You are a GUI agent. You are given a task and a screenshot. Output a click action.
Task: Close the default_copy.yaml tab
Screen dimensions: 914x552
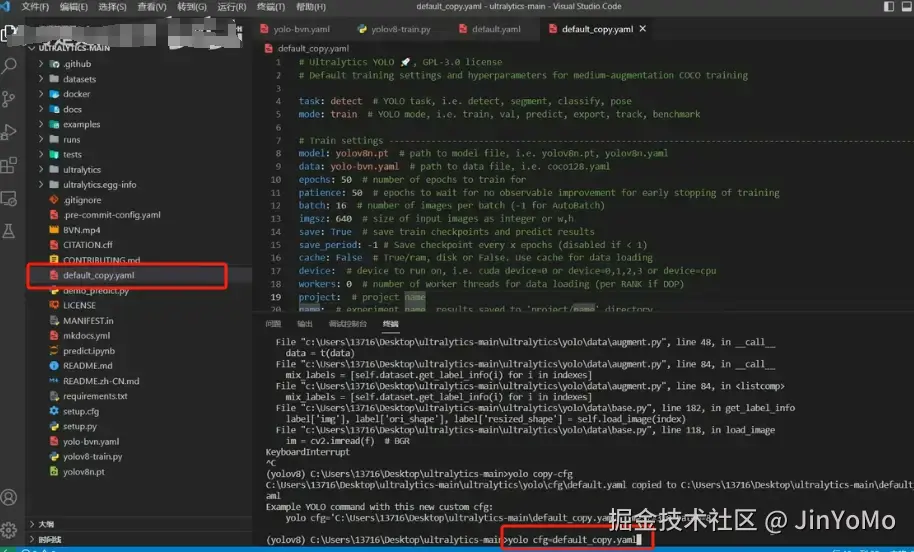pos(642,29)
